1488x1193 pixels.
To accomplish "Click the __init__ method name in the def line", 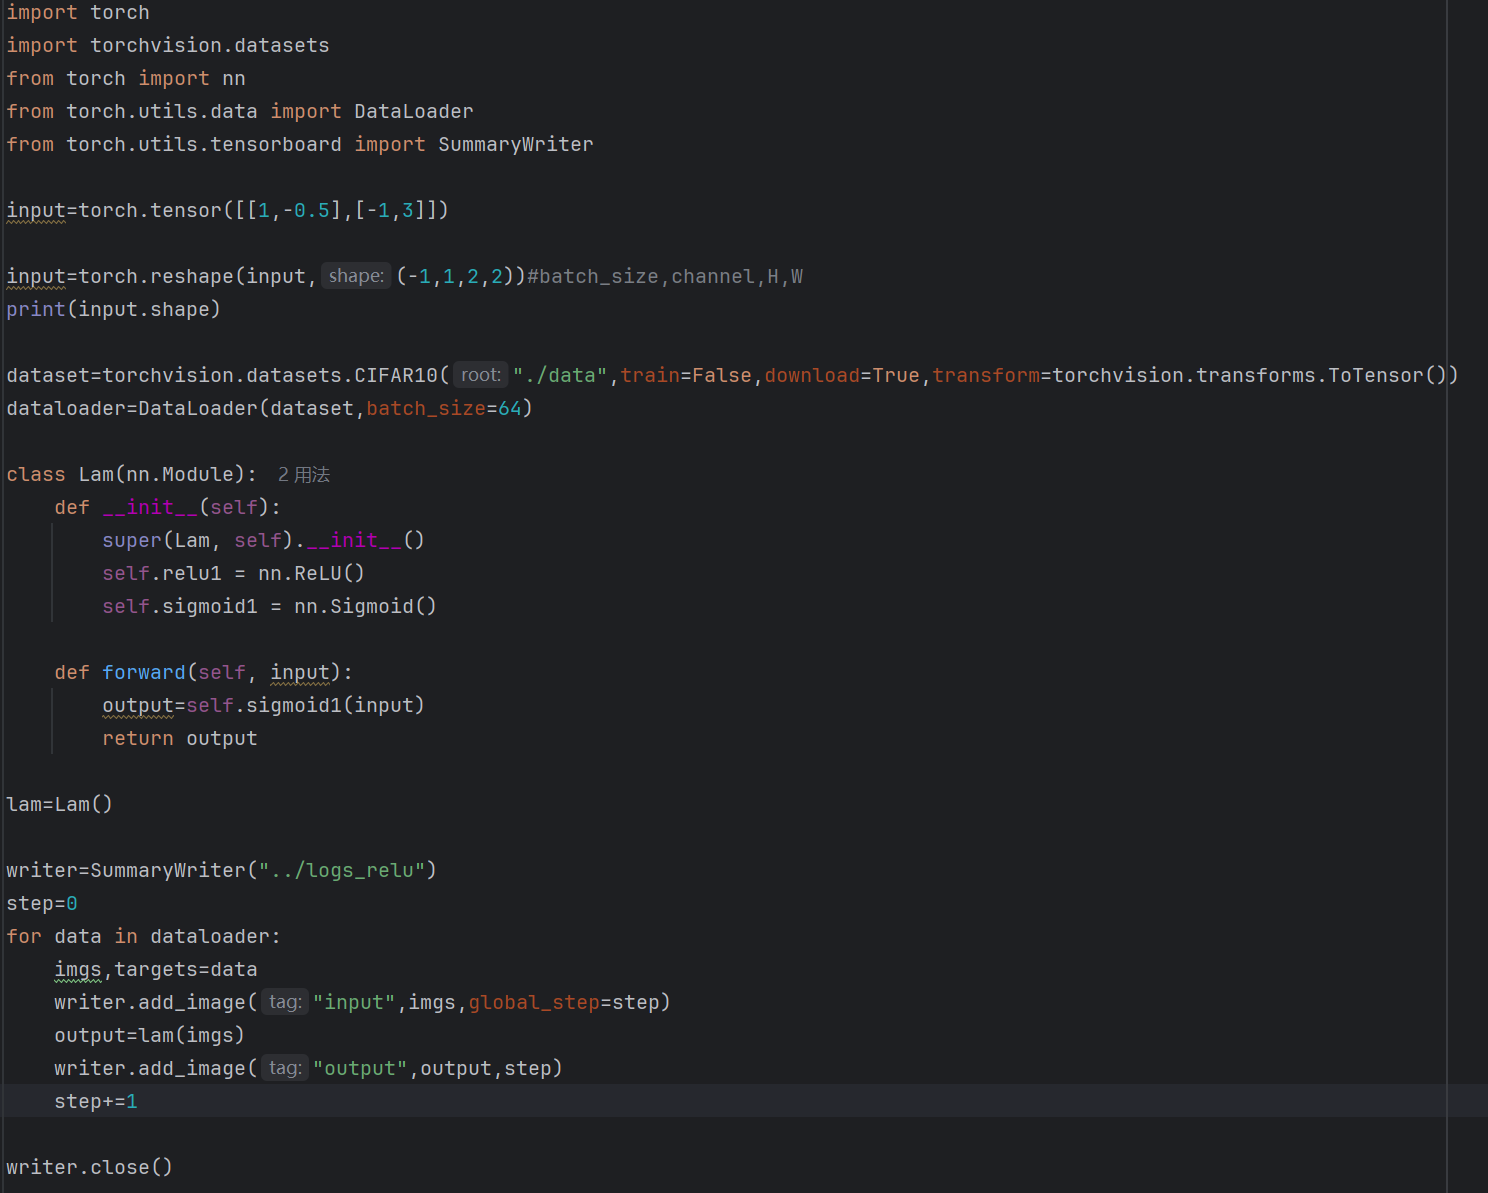I will [x=150, y=508].
